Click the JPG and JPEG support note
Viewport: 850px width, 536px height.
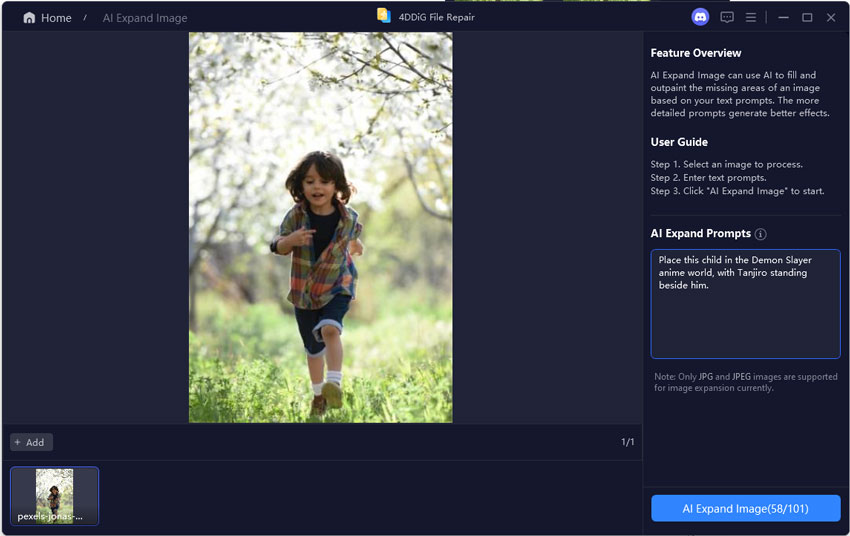pos(745,382)
